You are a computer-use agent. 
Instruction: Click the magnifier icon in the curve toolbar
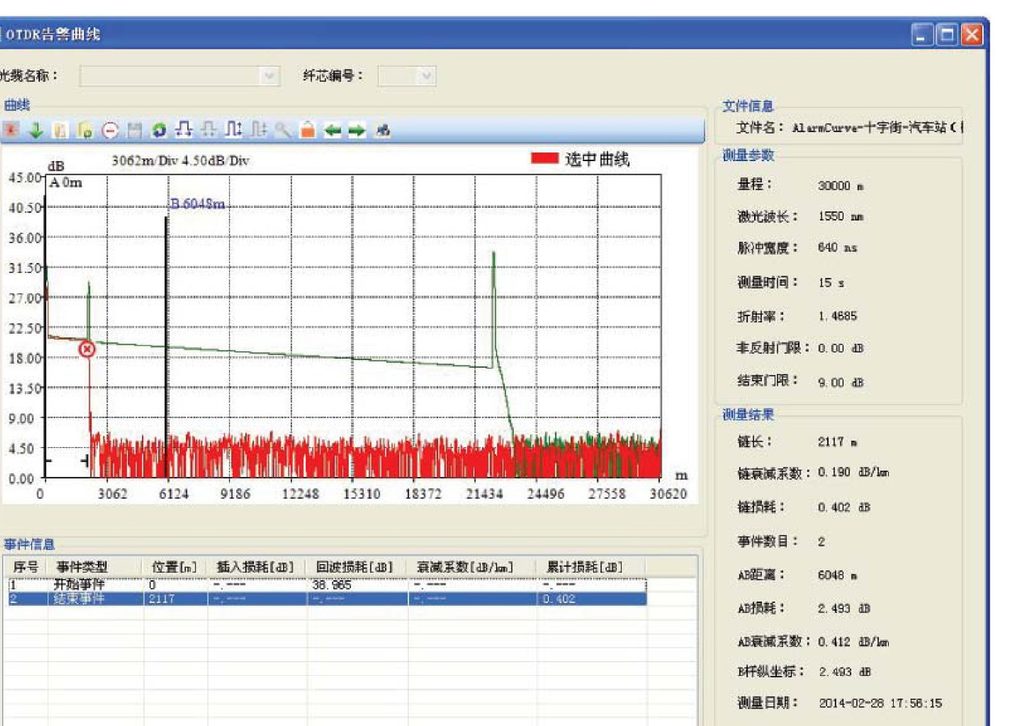tap(283, 129)
